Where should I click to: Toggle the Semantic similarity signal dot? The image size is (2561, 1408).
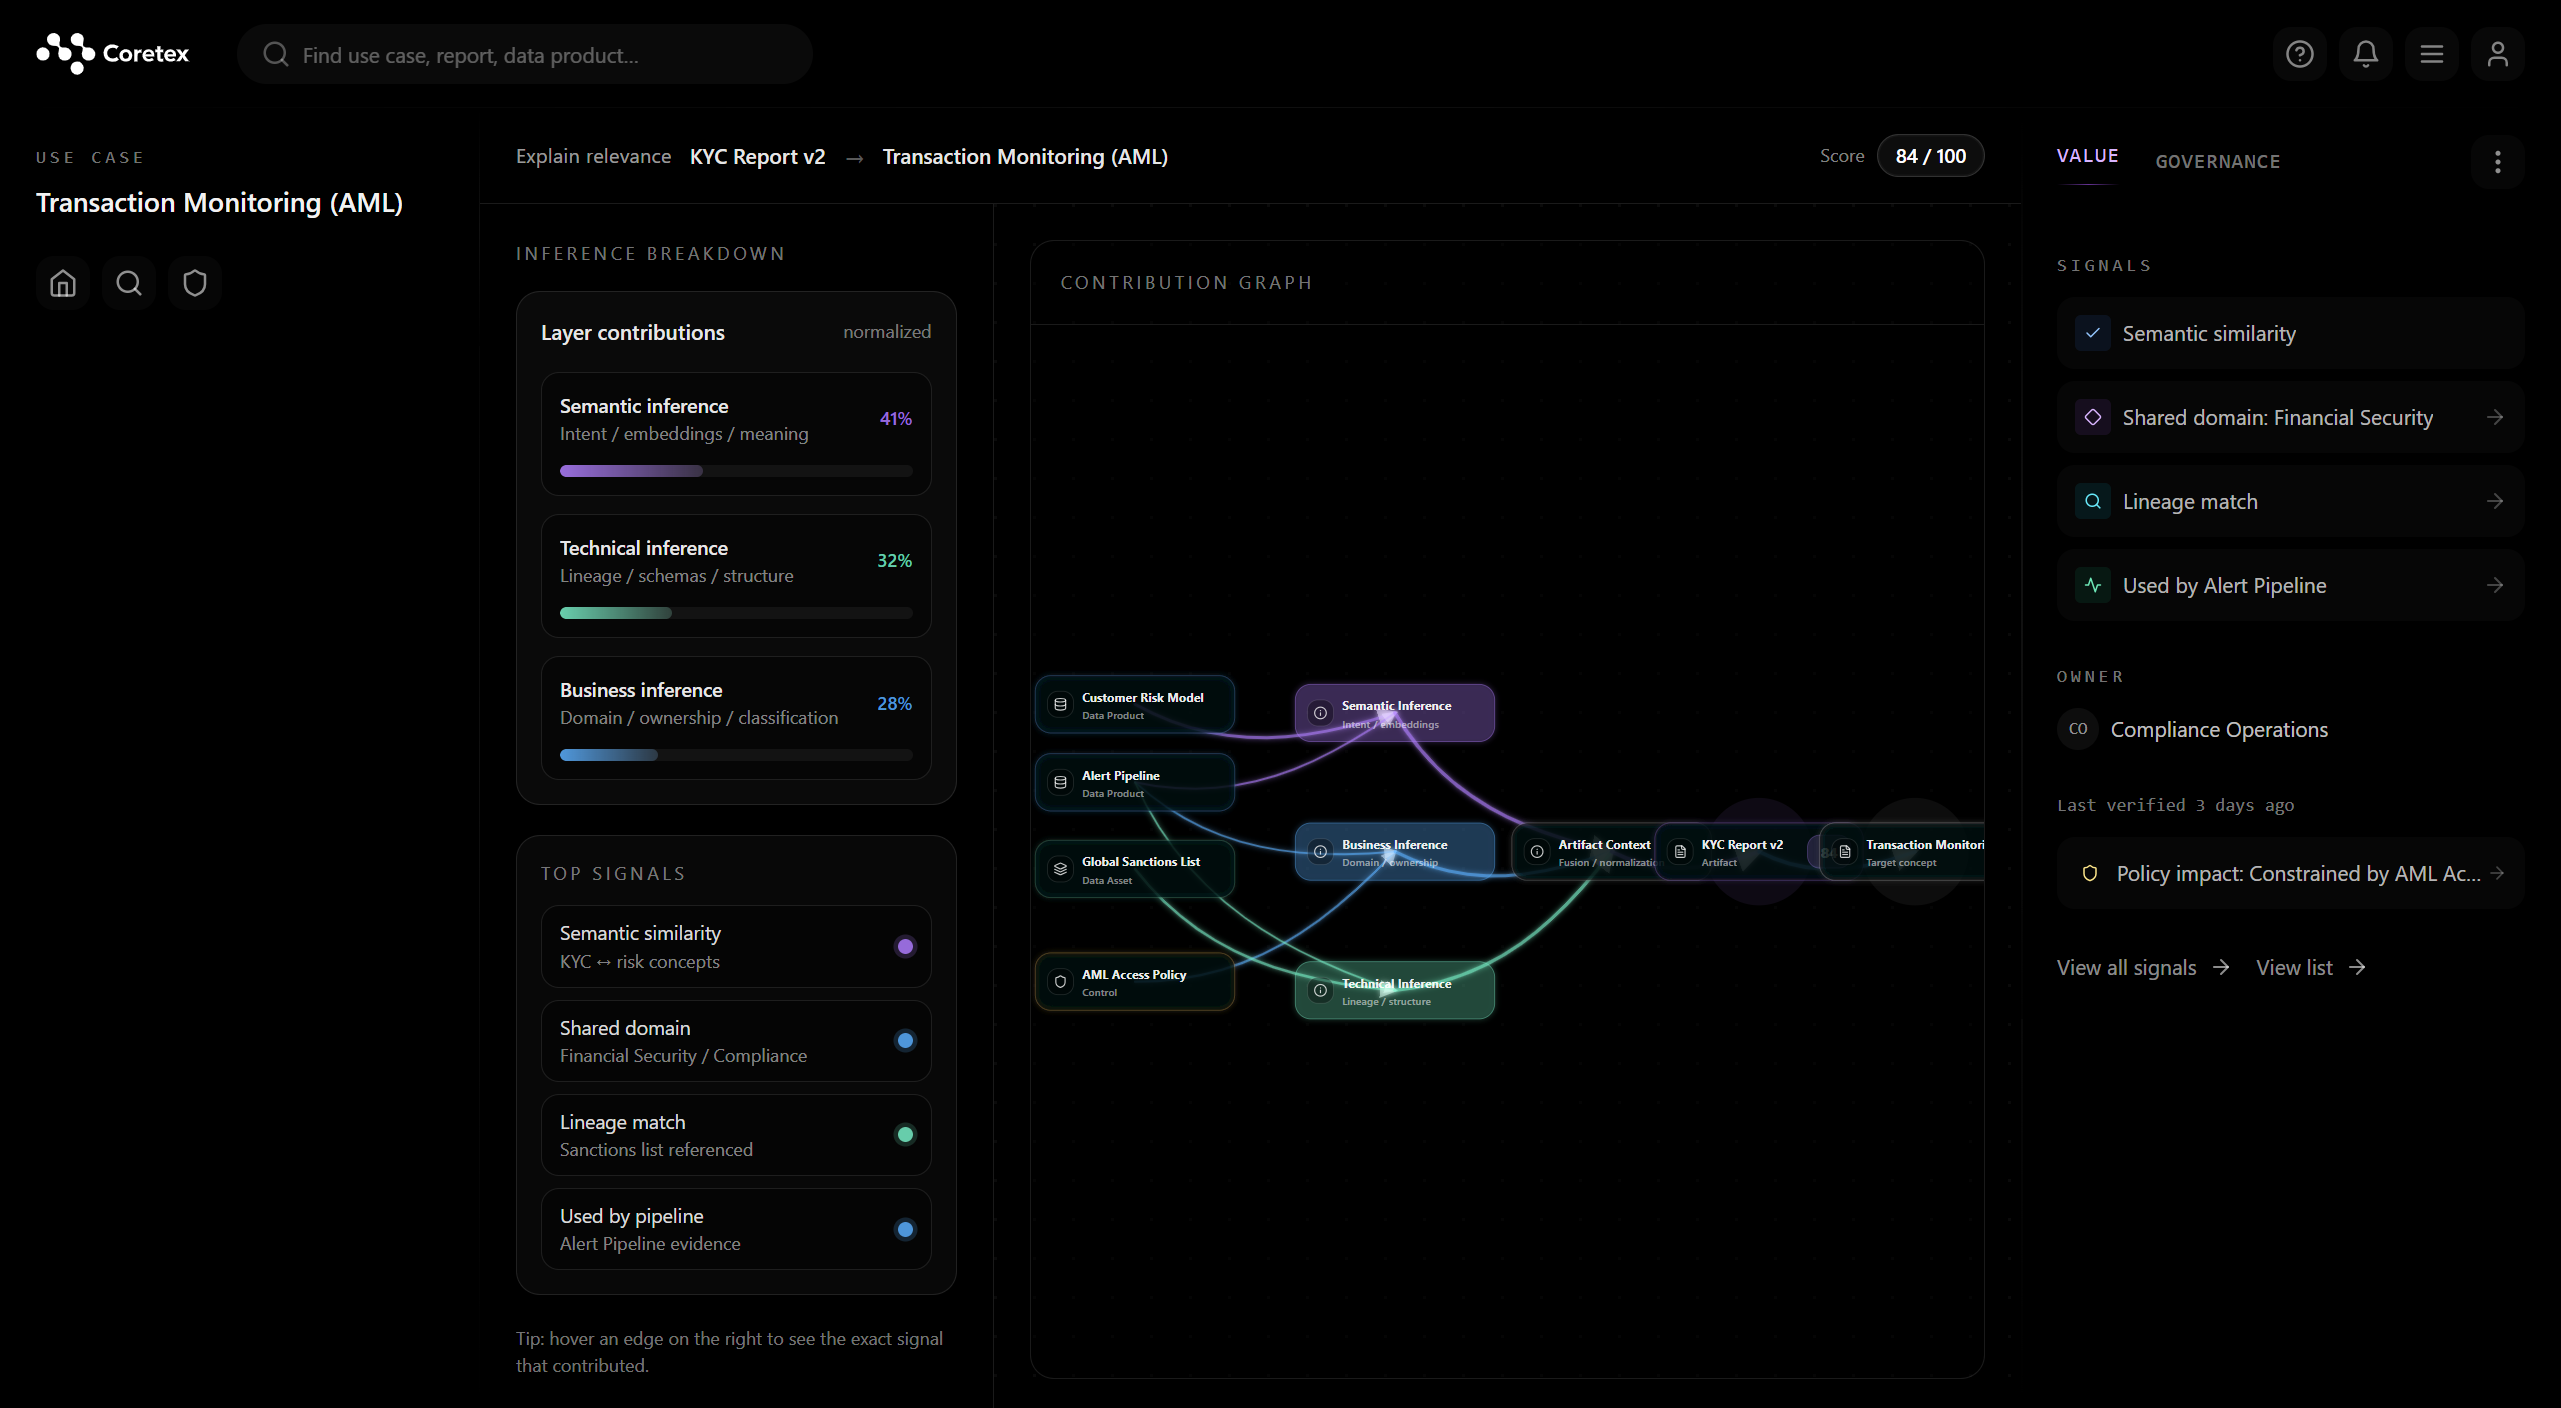click(904, 946)
